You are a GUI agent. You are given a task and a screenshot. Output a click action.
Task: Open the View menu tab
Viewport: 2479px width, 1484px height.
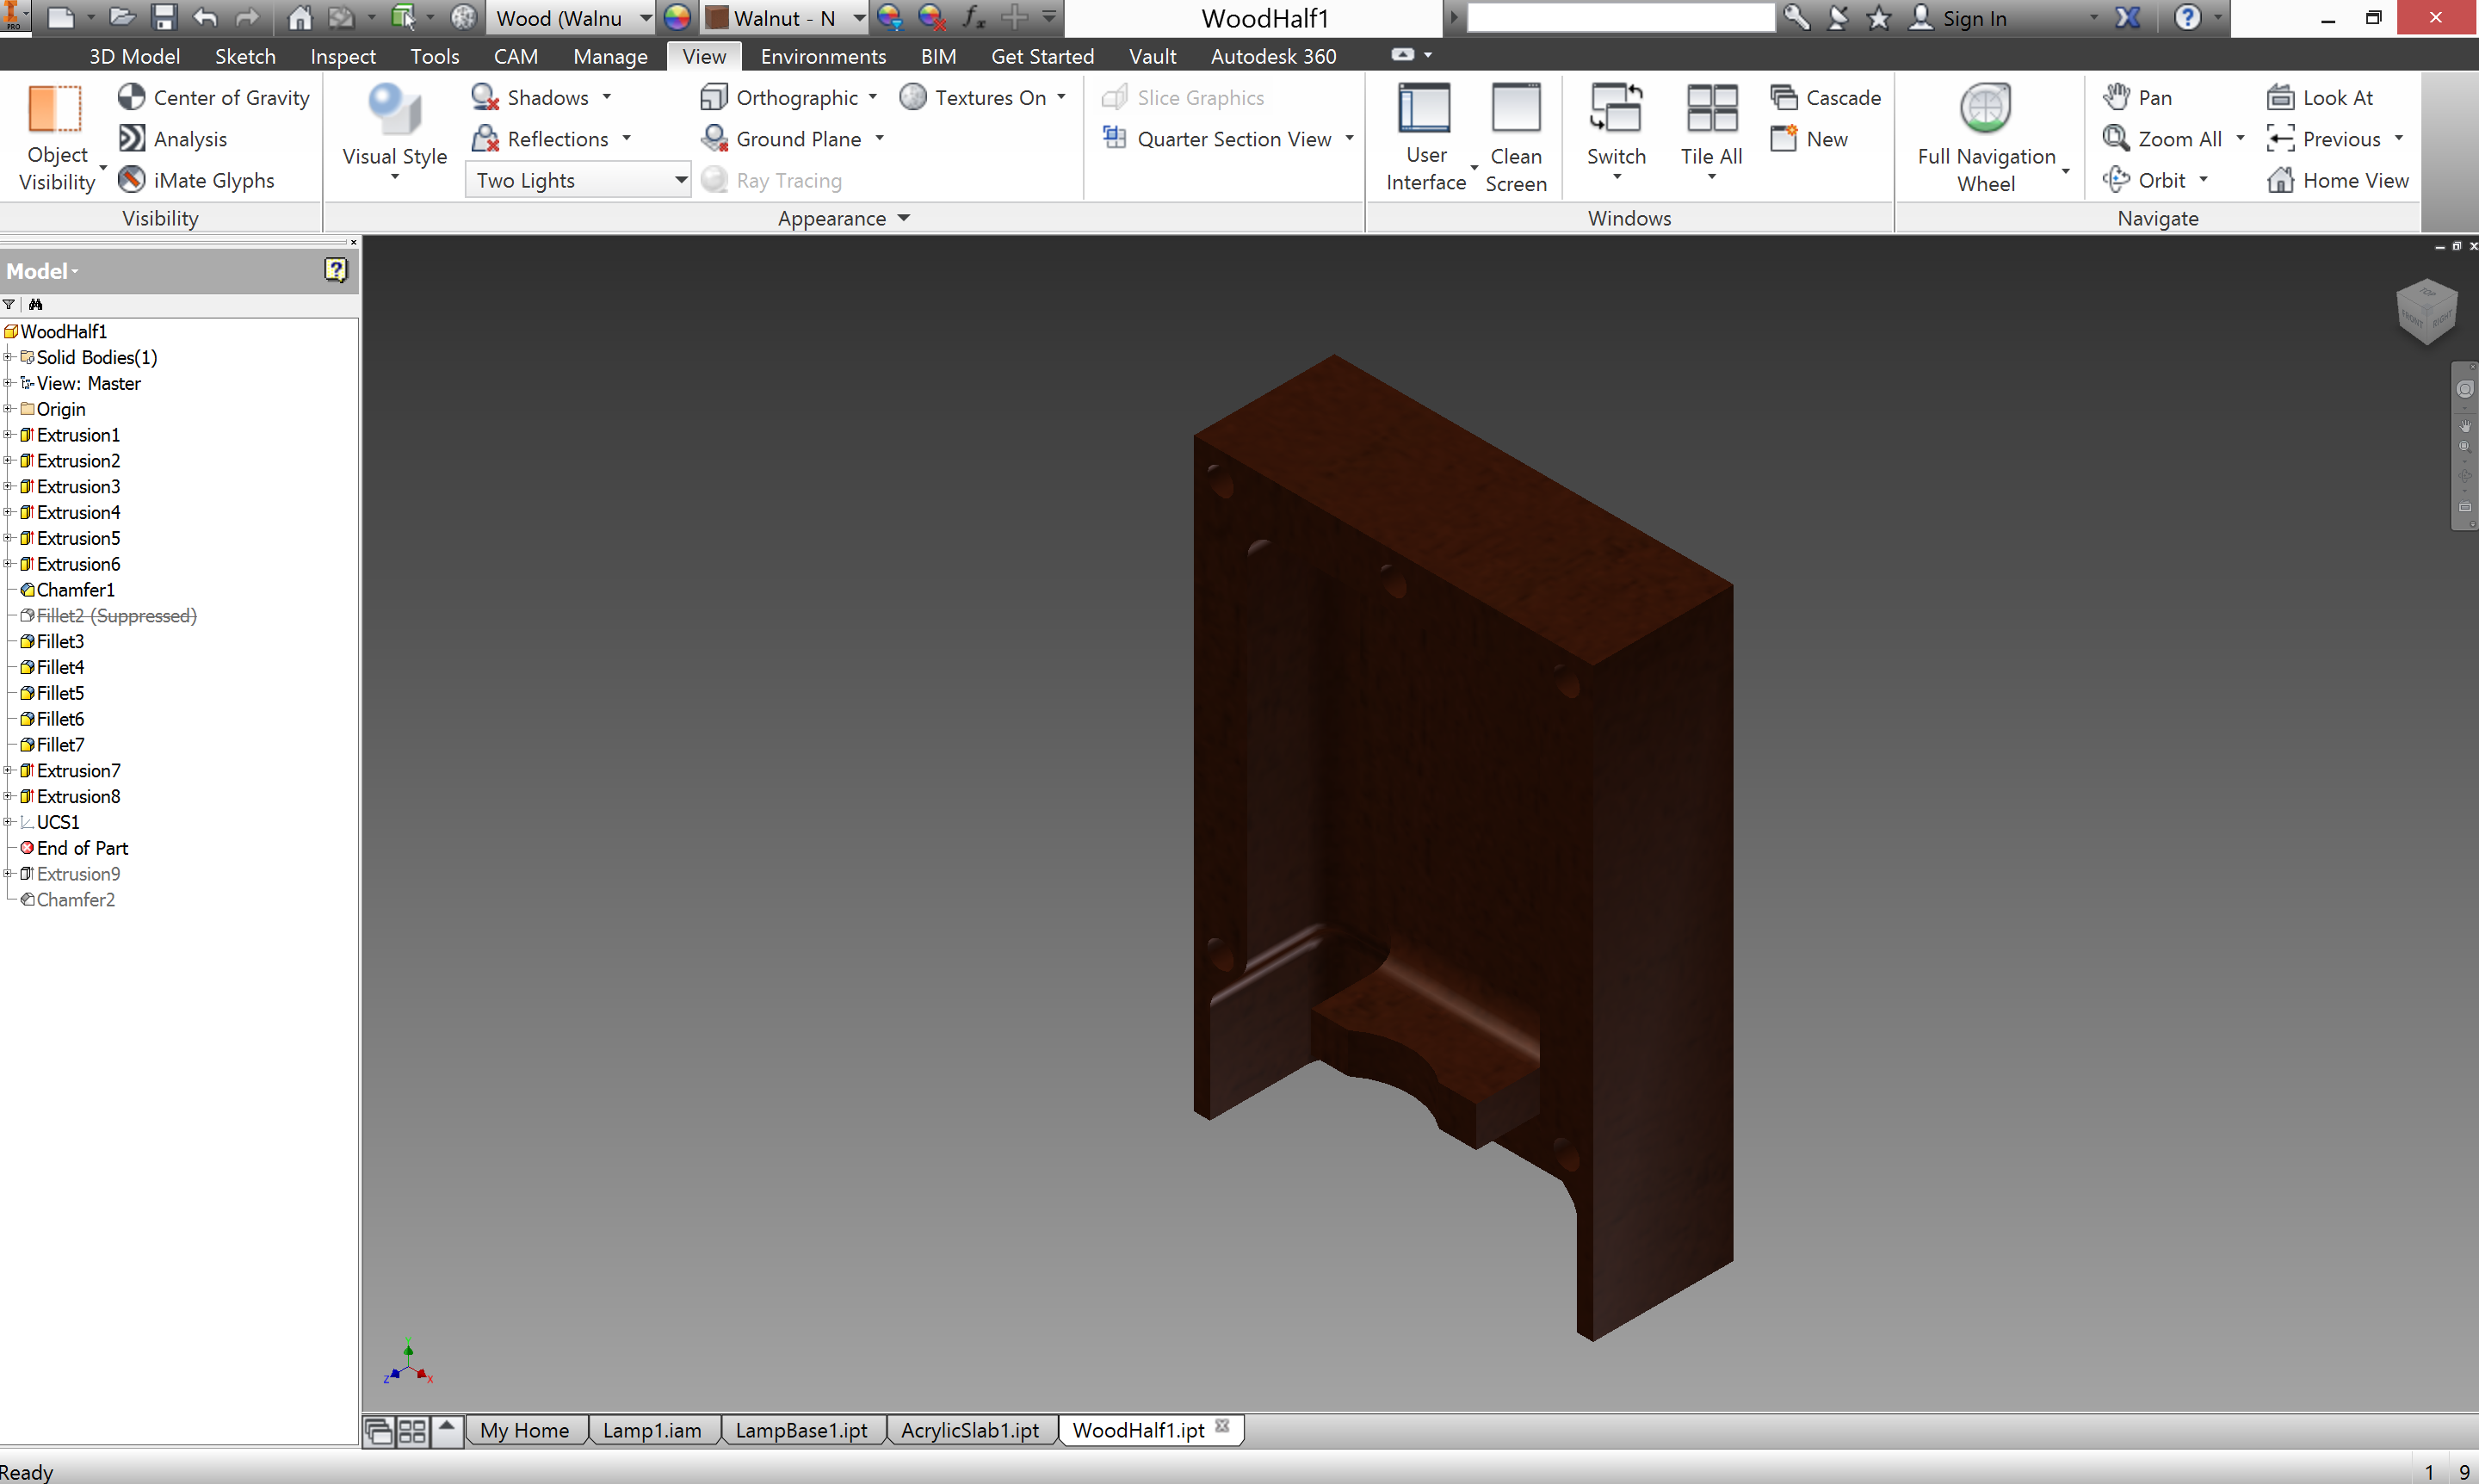coord(702,55)
